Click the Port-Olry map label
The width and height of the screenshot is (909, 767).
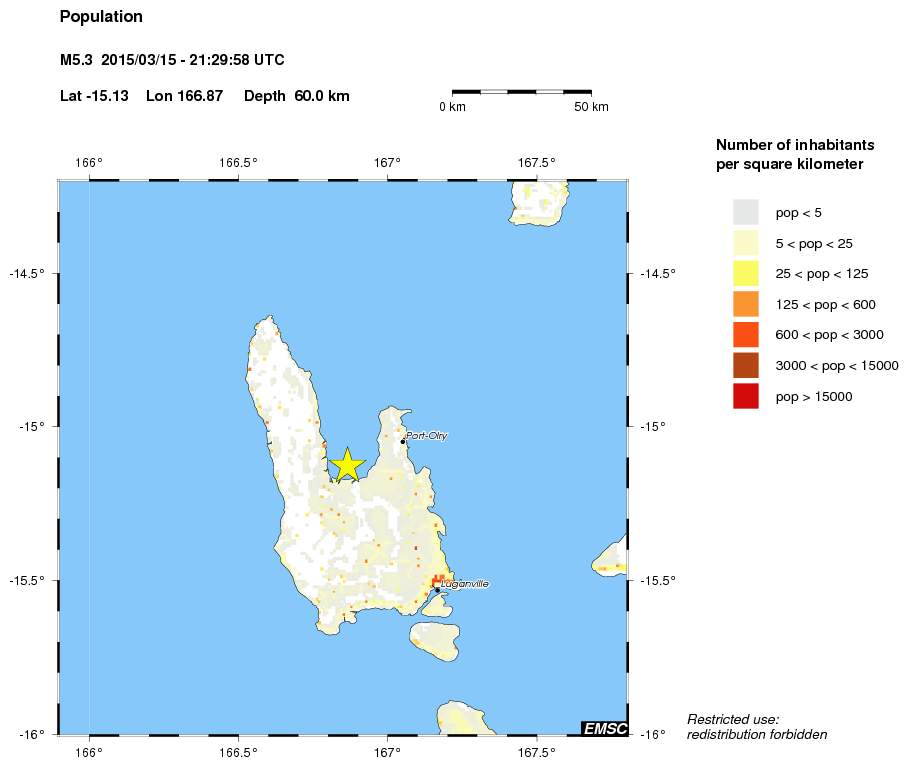(x=427, y=435)
